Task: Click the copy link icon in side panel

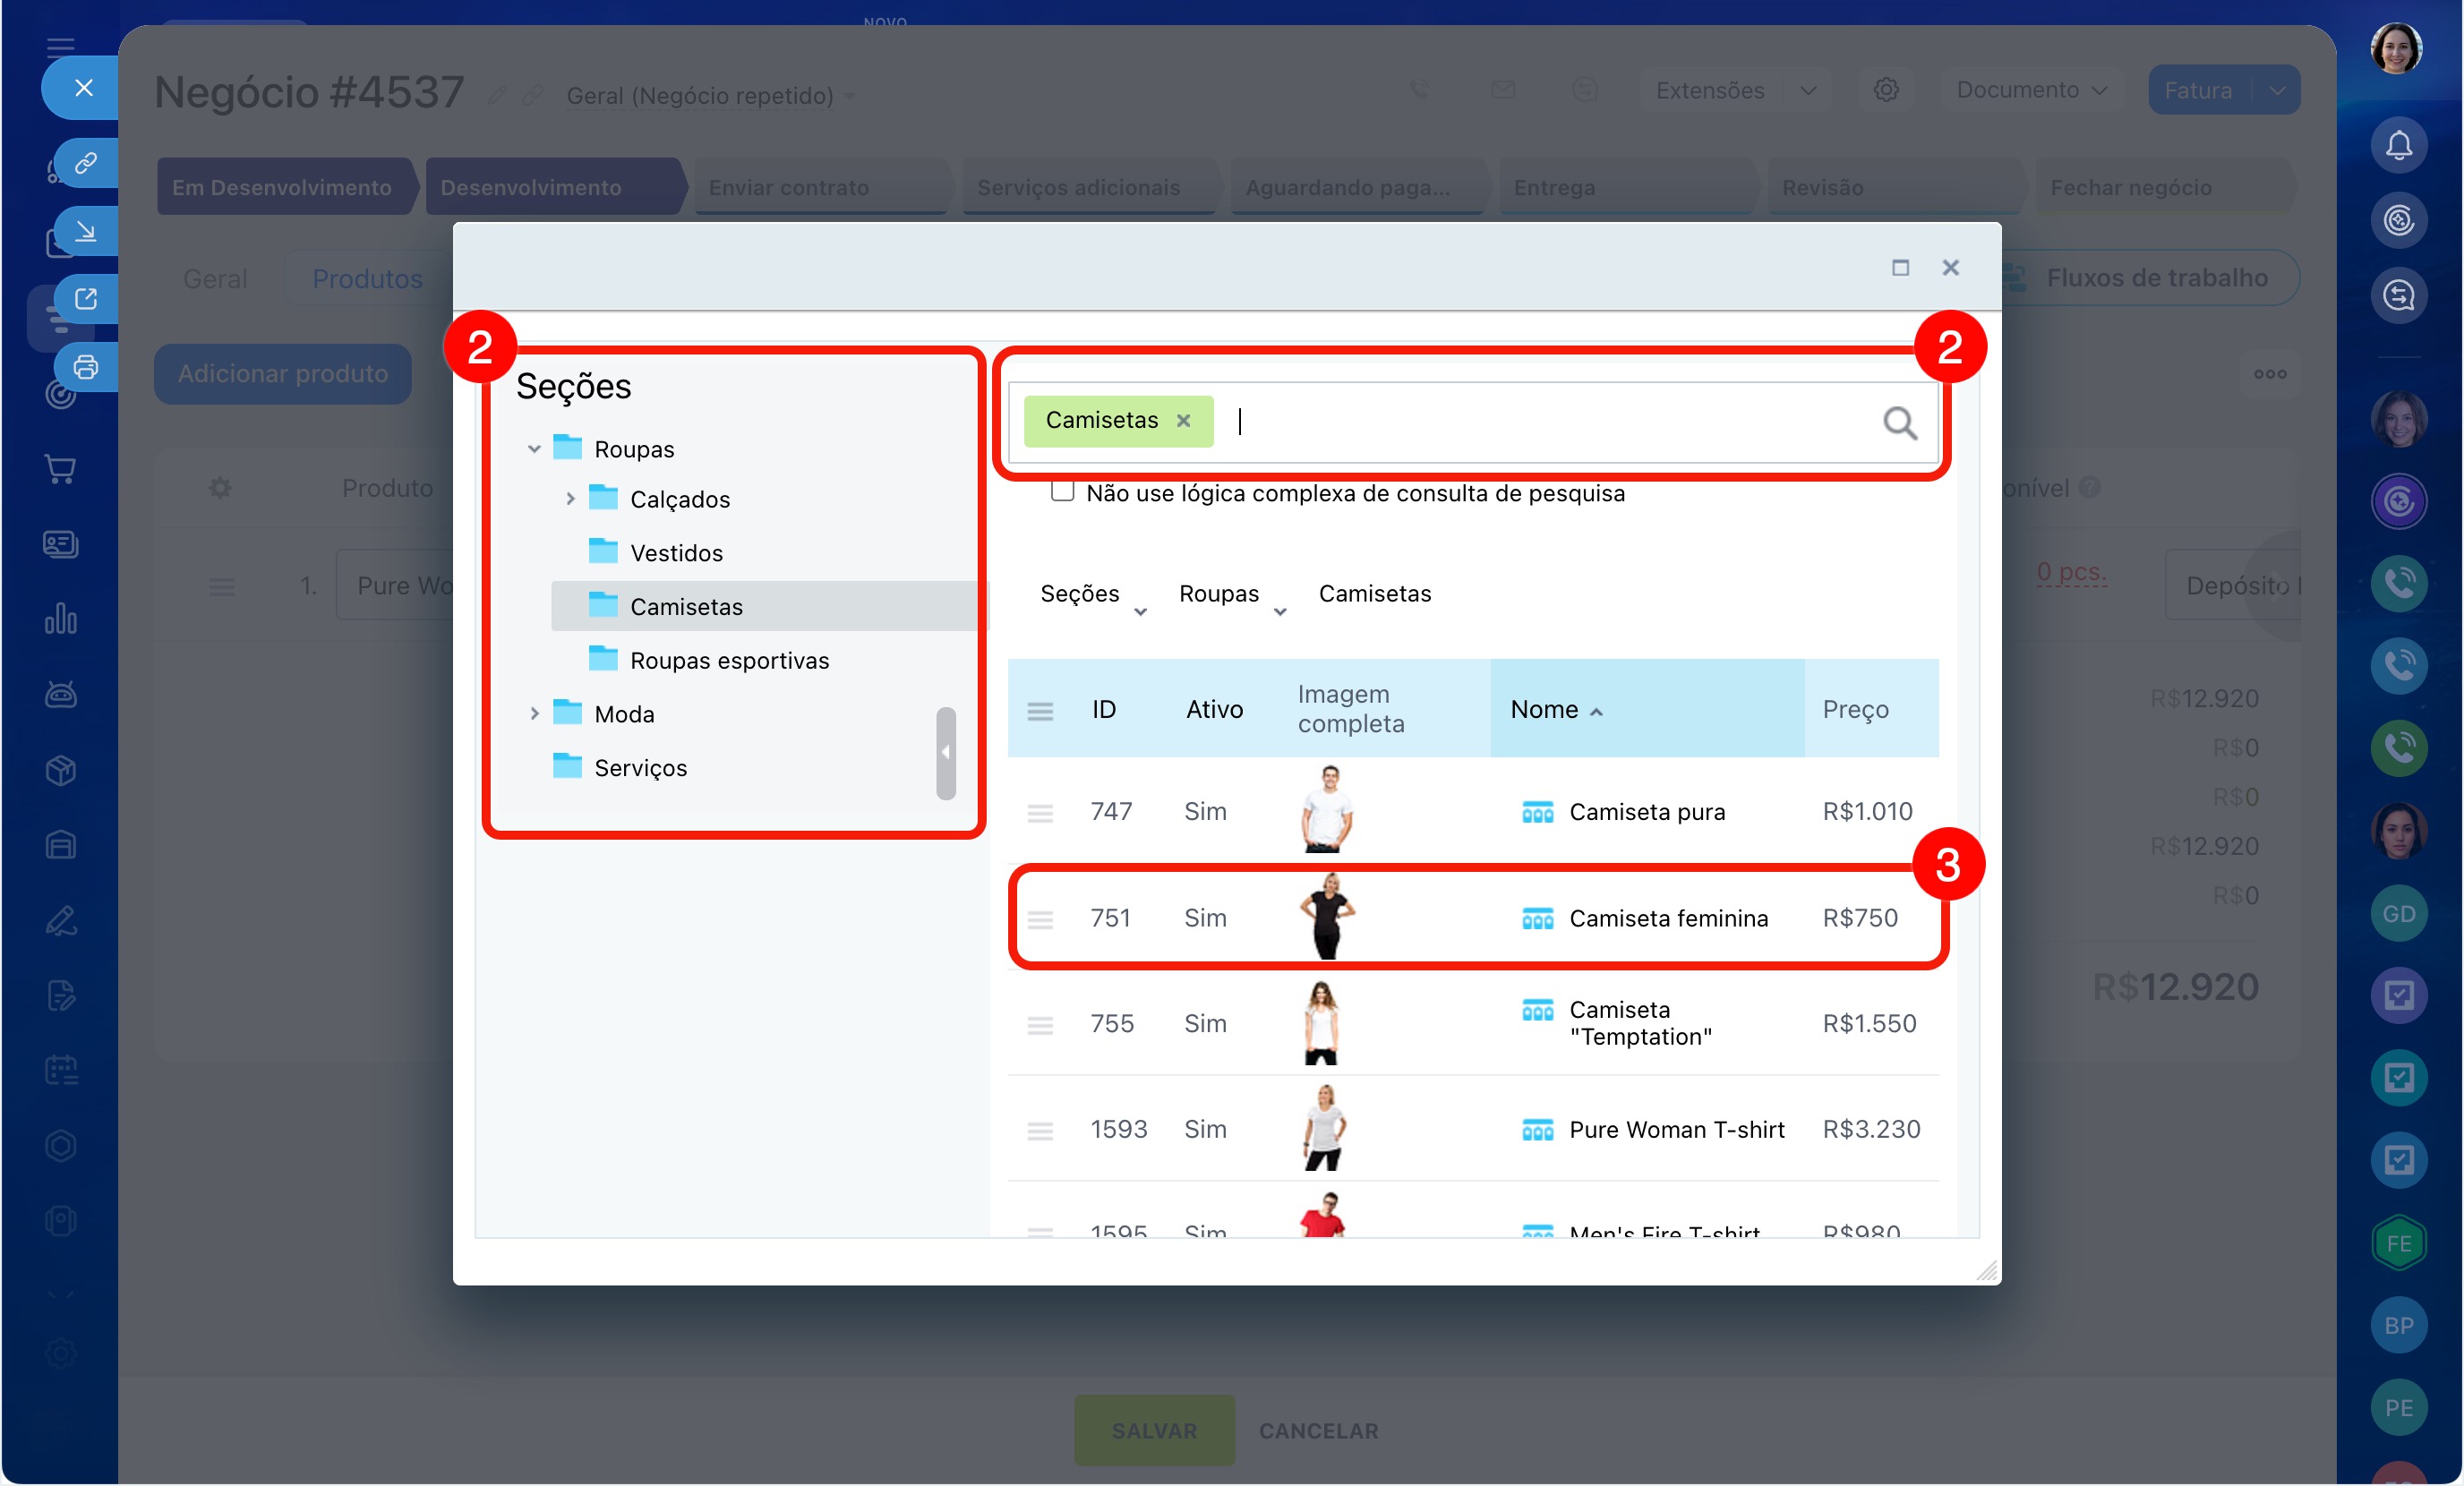Action: click(86, 163)
